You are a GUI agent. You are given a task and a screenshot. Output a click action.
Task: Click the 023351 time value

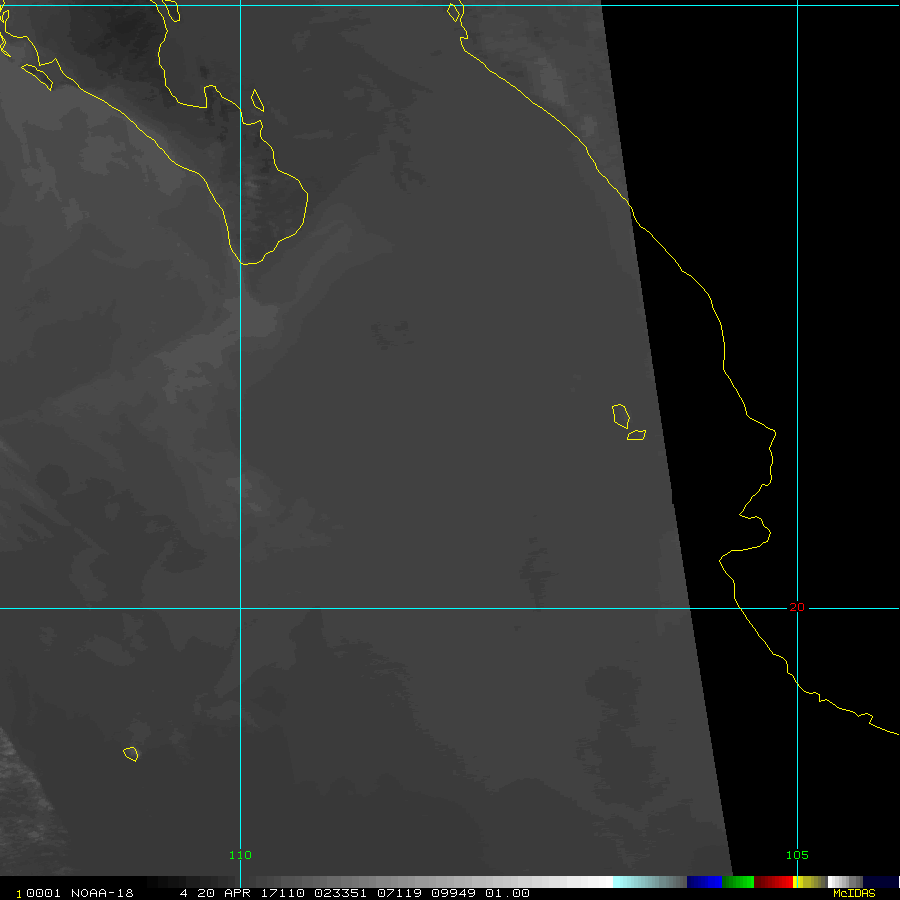[x=340, y=893]
